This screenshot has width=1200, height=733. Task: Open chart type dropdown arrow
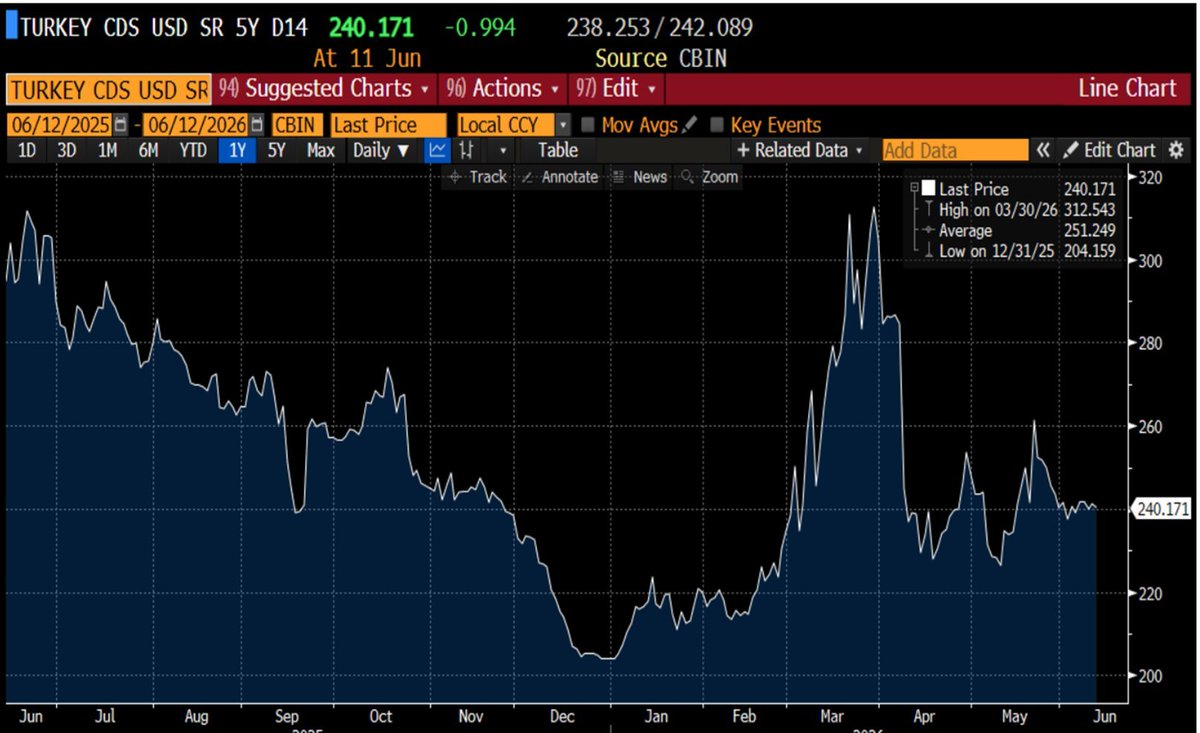(502, 150)
